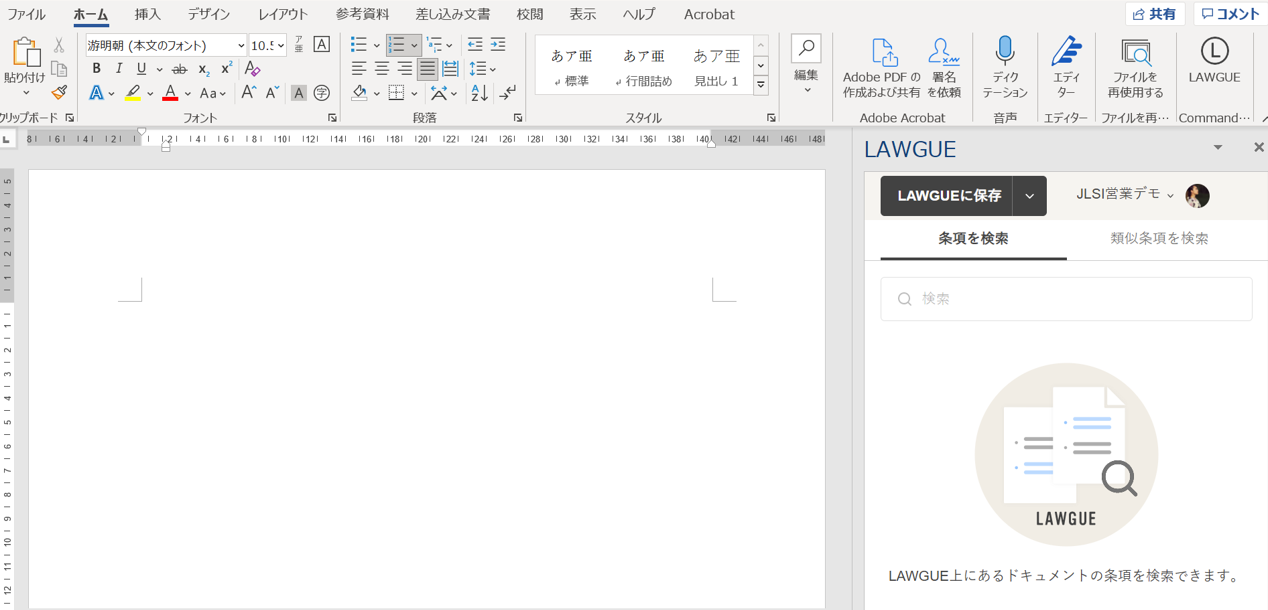Open the 挿入 ribbon tab
Image resolution: width=1268 pixels, height=610 pixels.
coord(147,14)
